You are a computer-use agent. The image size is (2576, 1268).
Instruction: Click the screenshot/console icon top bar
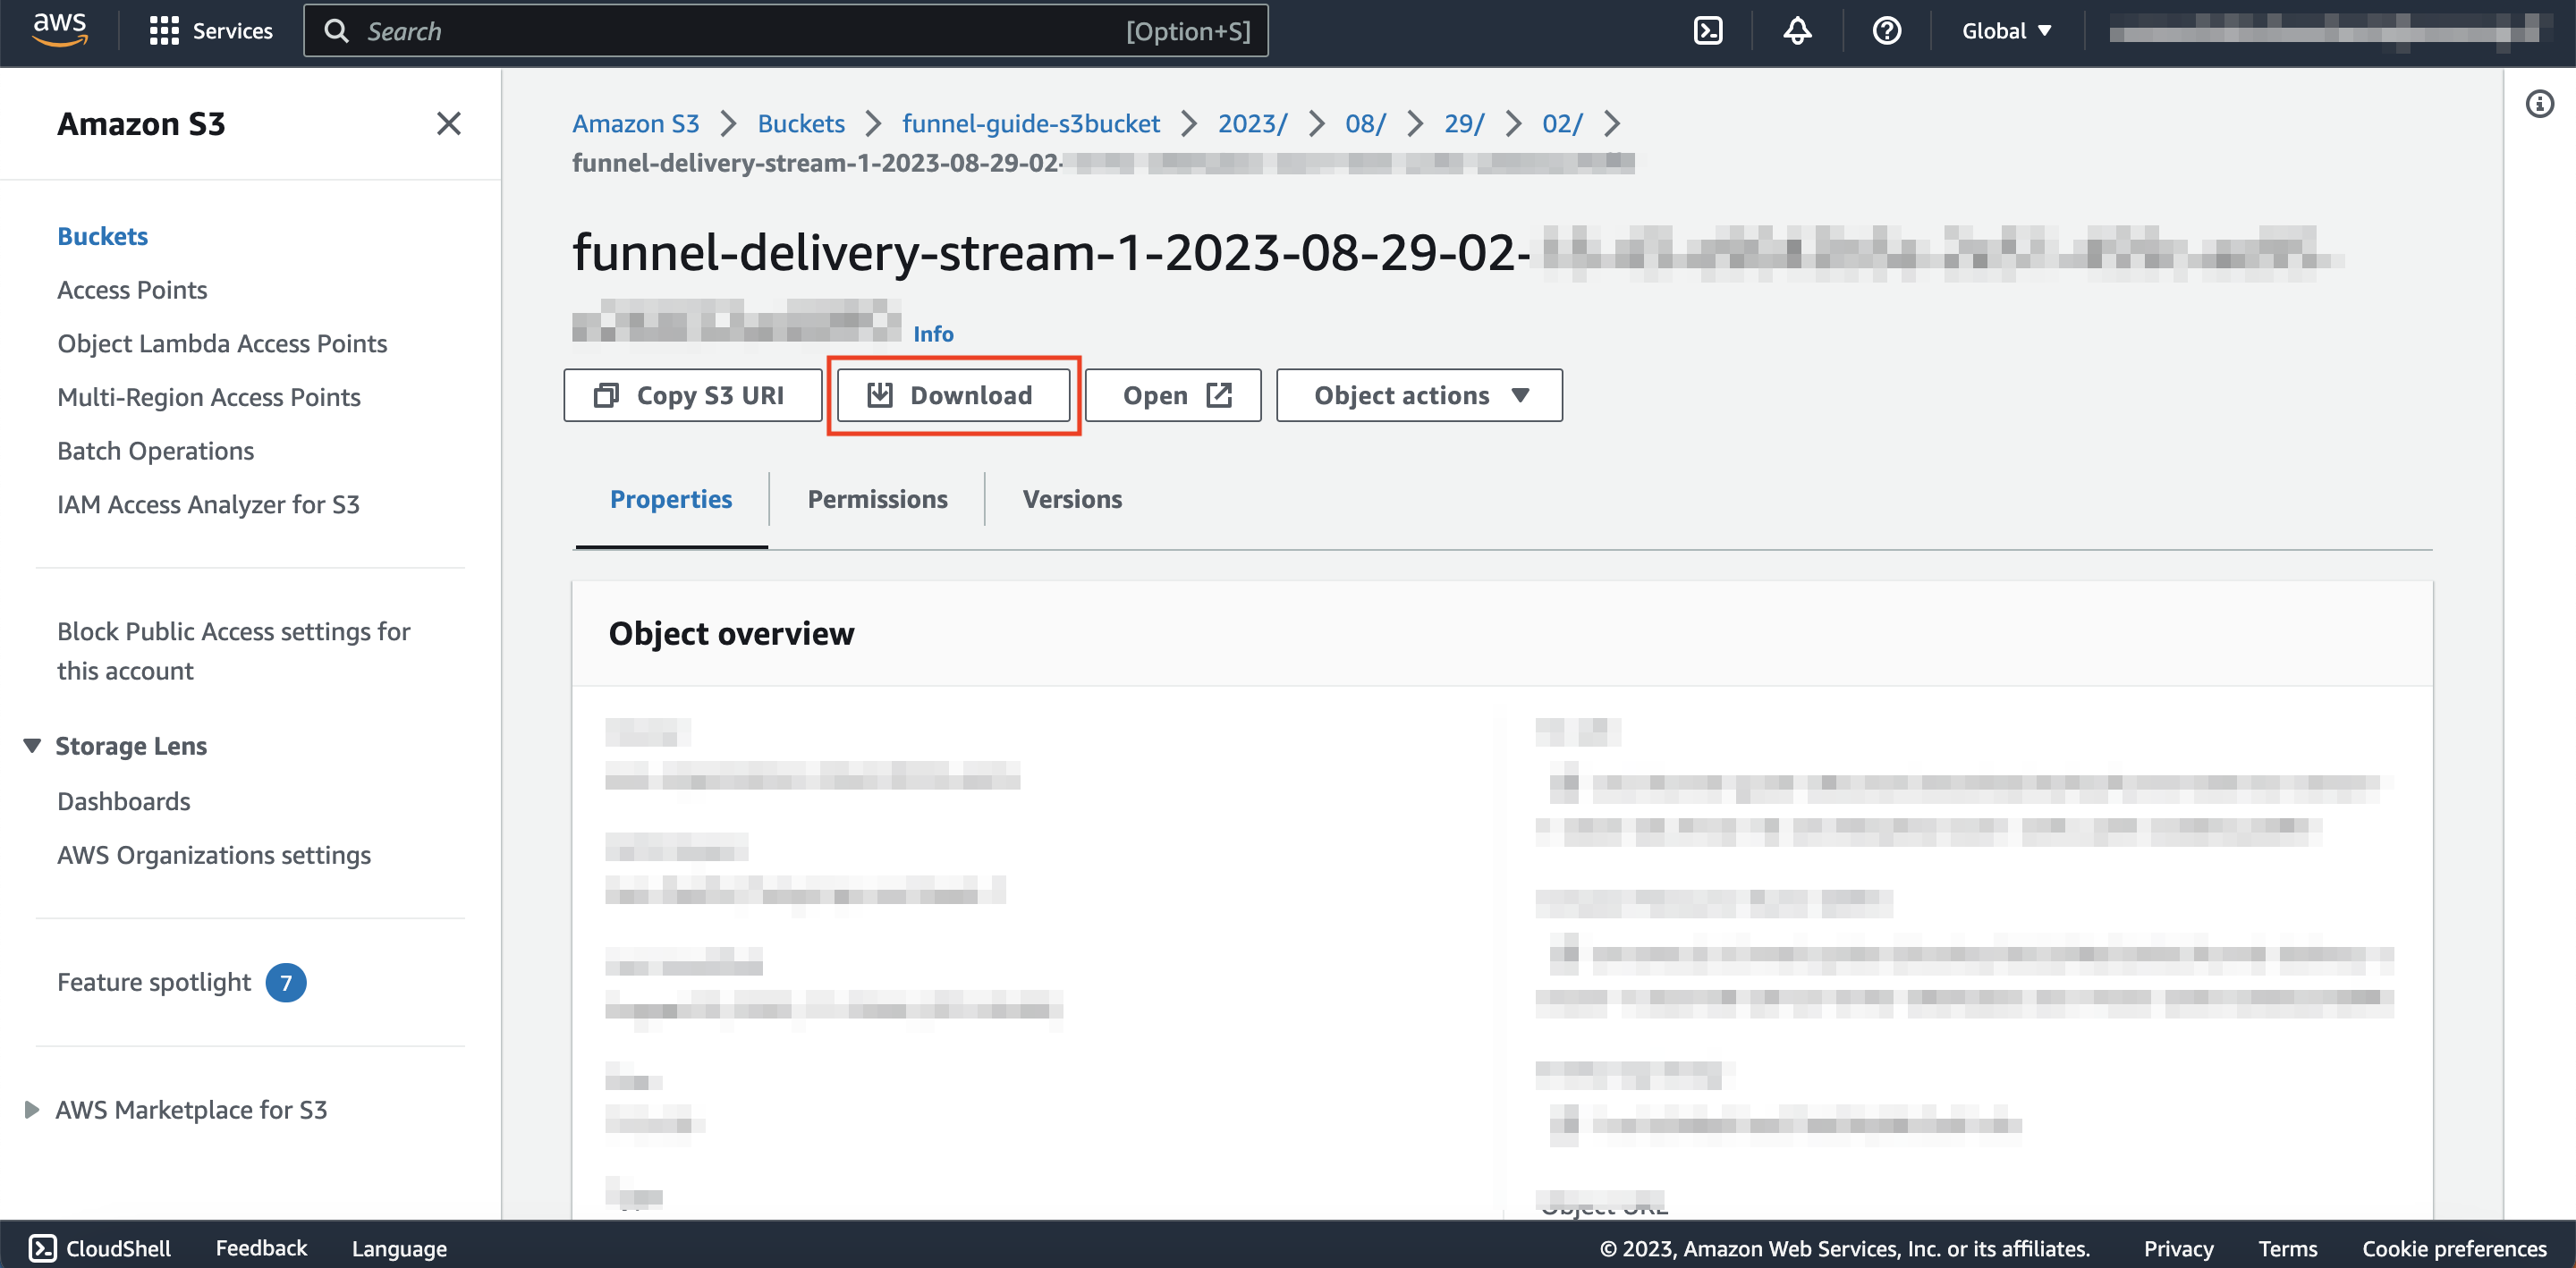[1708, 30]
